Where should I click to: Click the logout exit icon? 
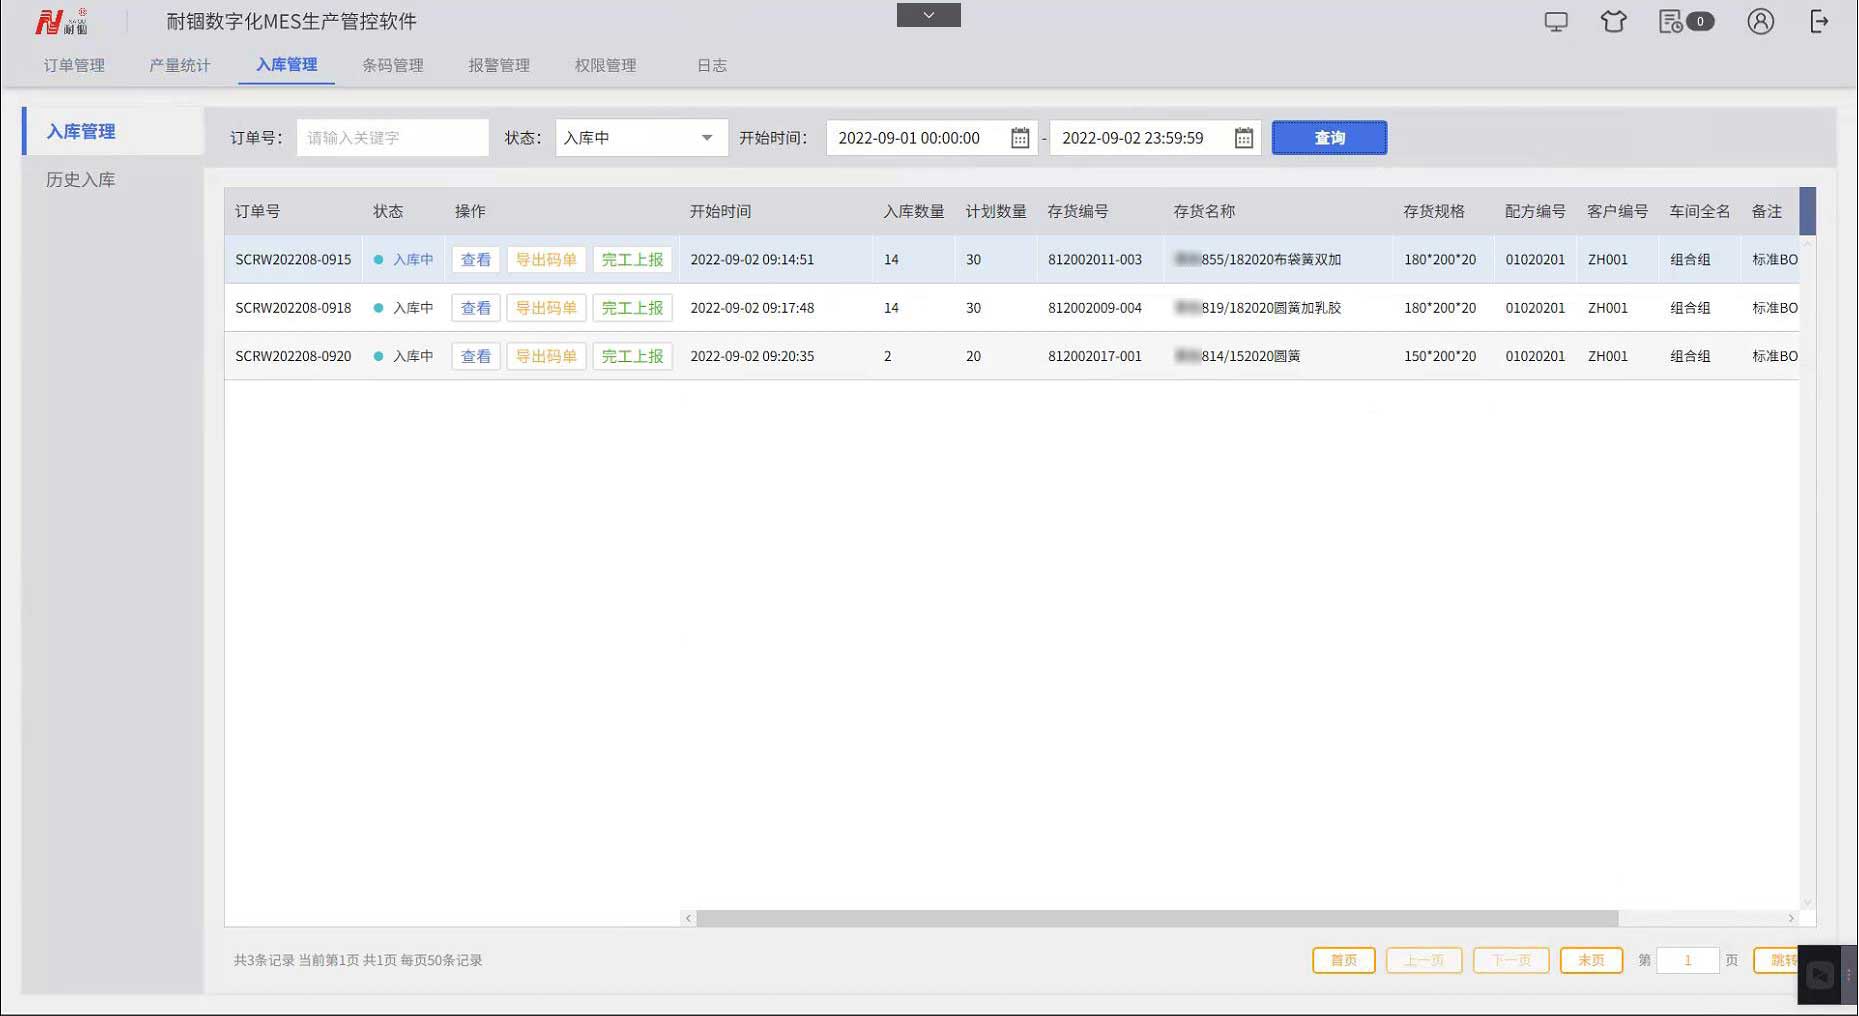[x=1819, y=22]
